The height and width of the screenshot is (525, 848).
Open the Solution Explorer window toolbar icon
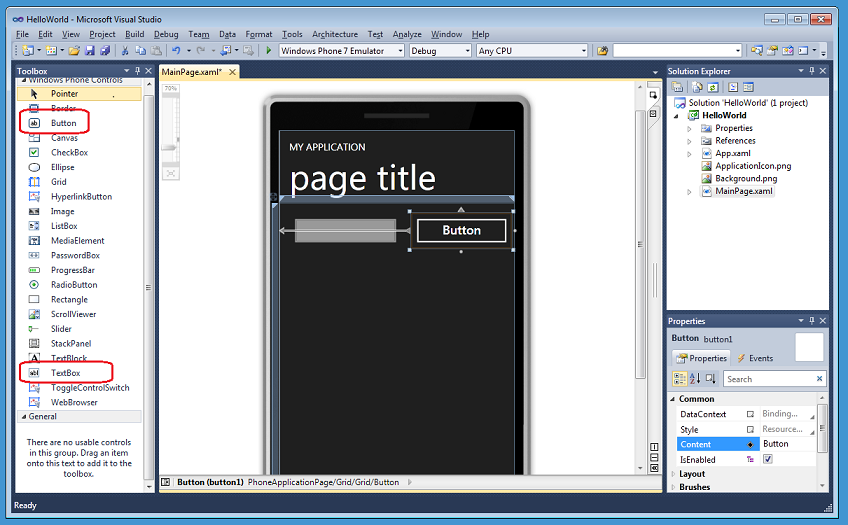[x=757, y=50]
